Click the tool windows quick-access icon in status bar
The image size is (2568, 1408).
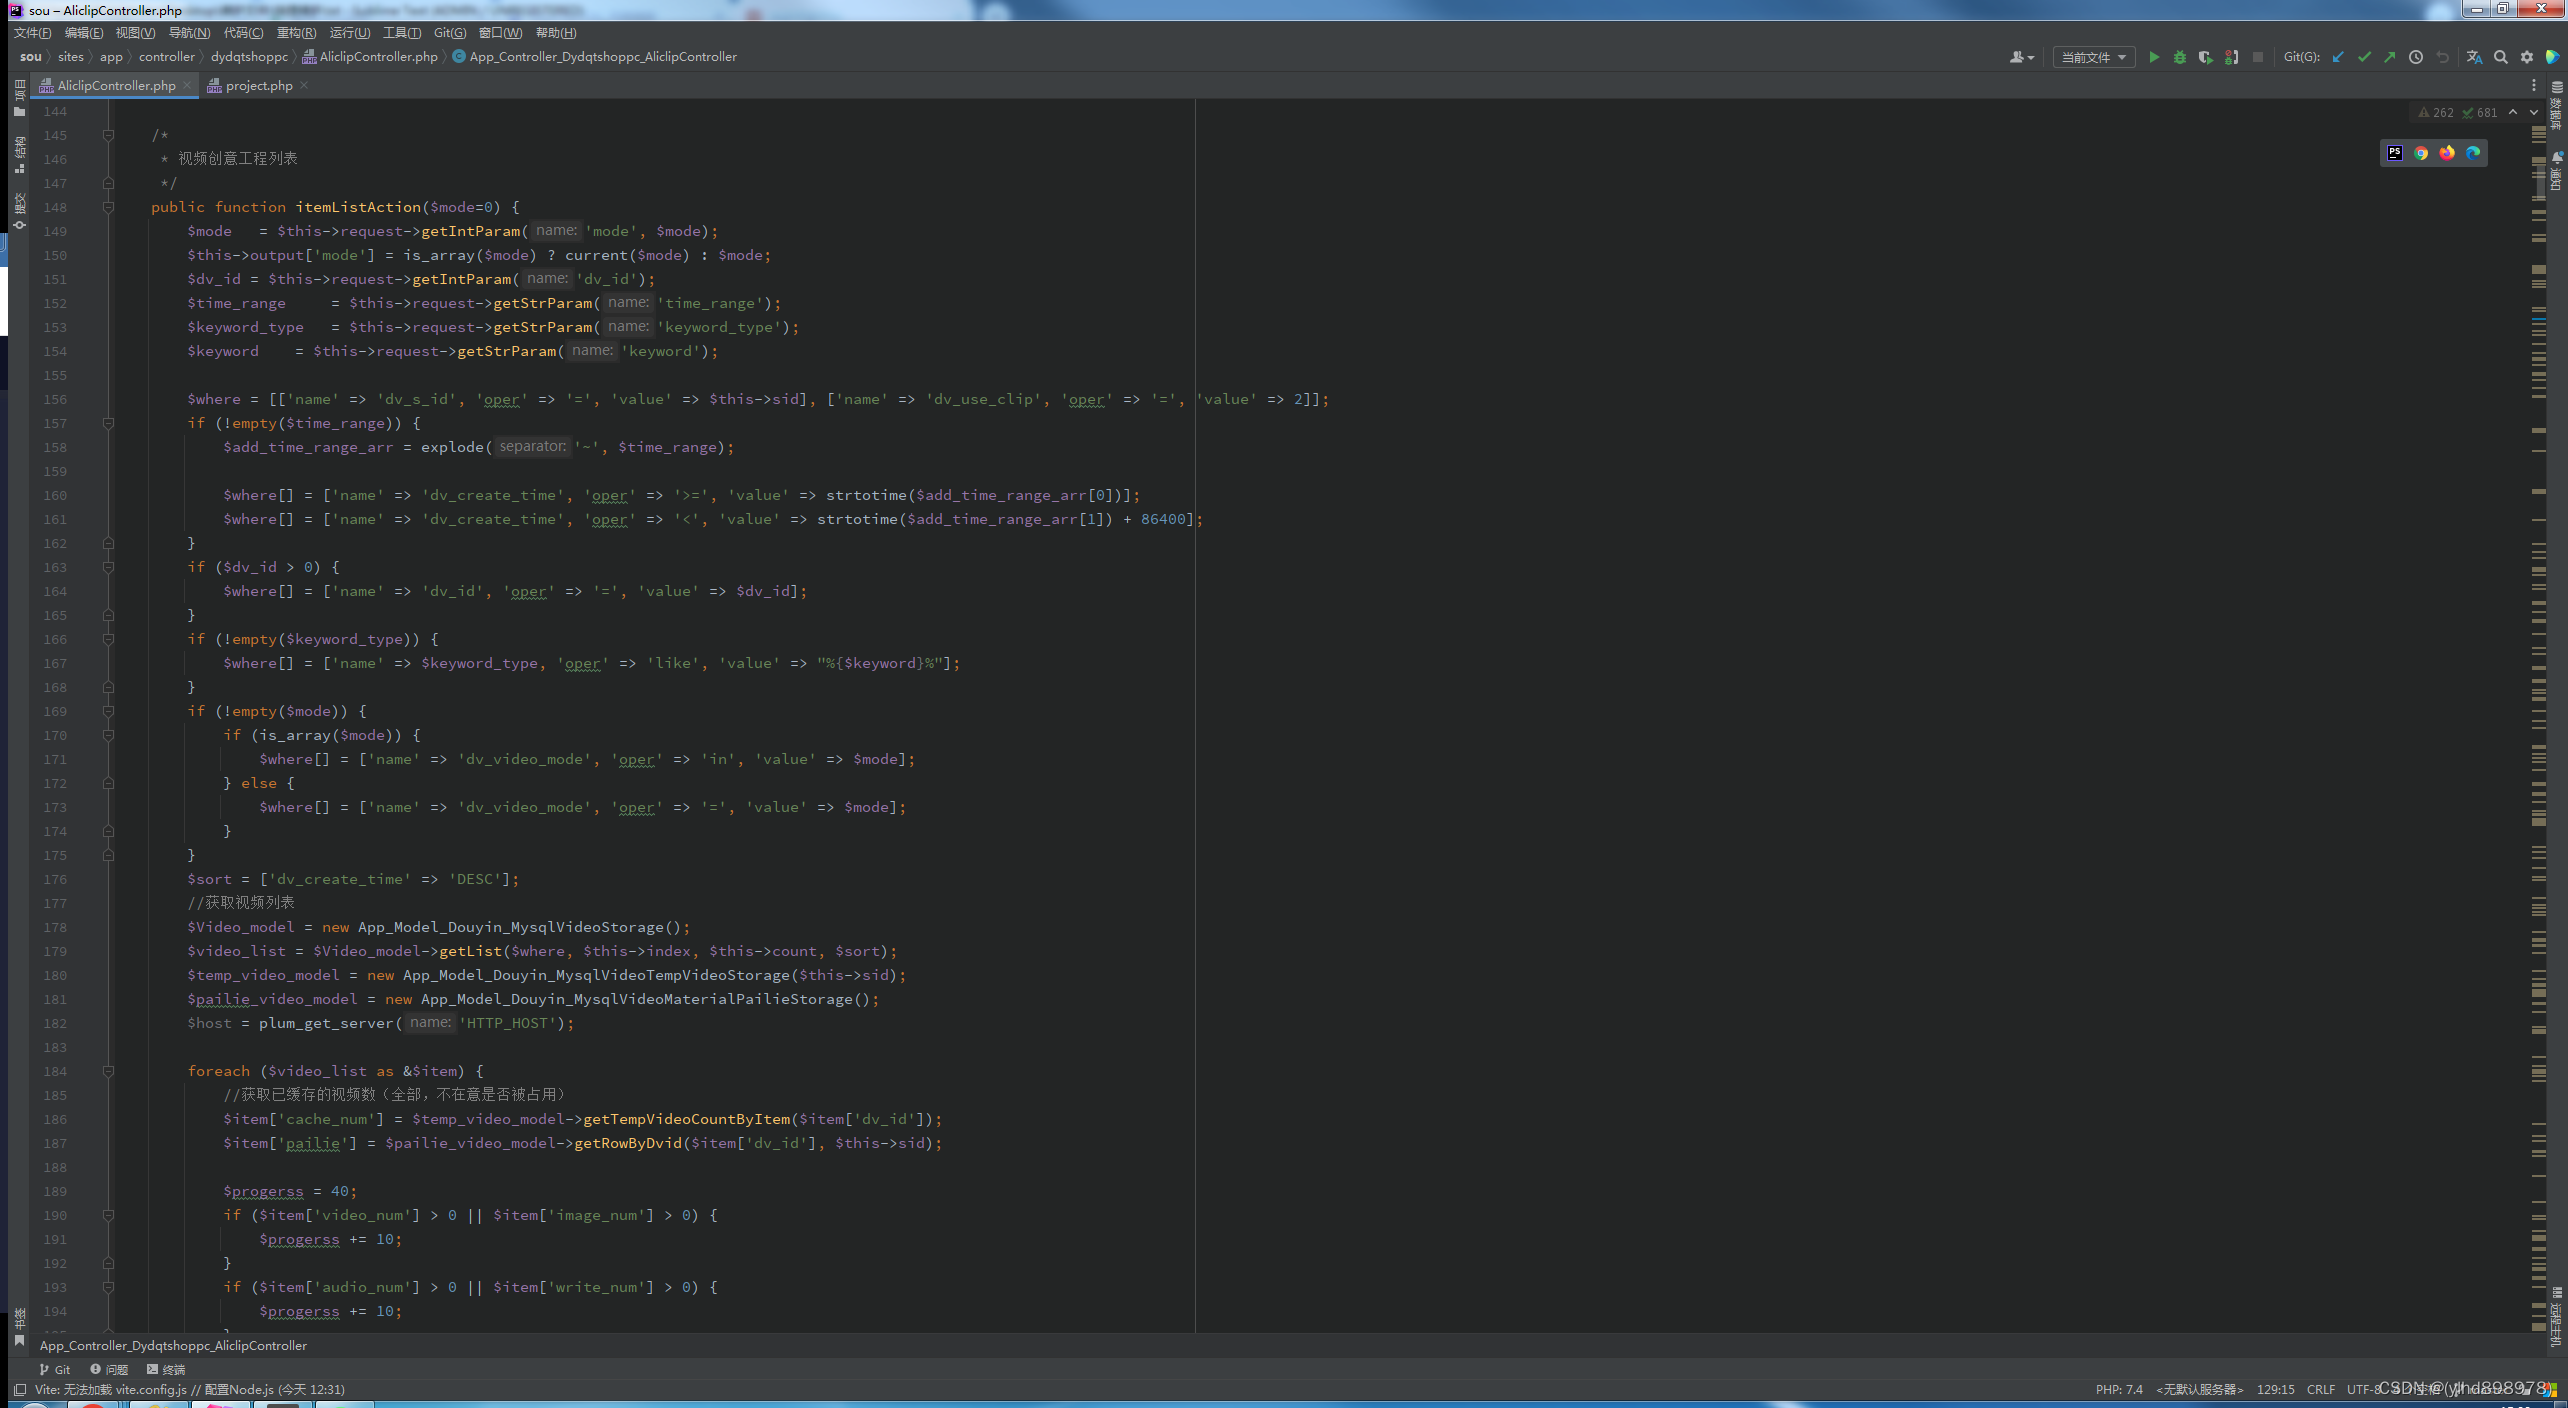point(20,1389)
